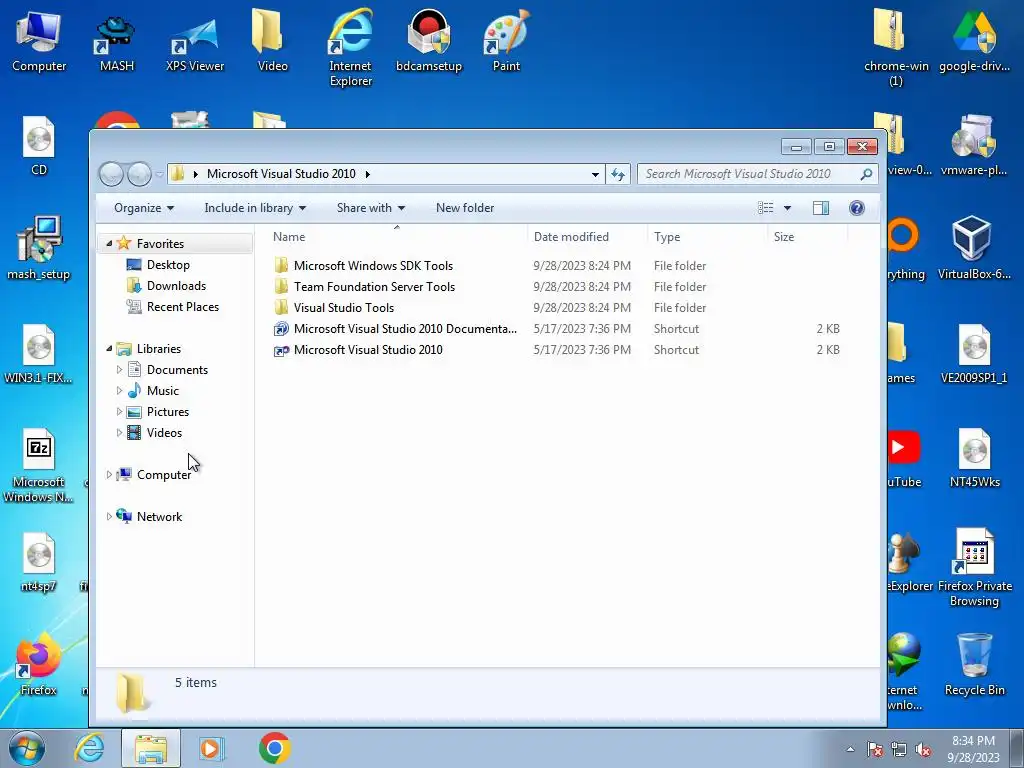
Task: Click the Back navigation arrow
Action: (111, 174)
